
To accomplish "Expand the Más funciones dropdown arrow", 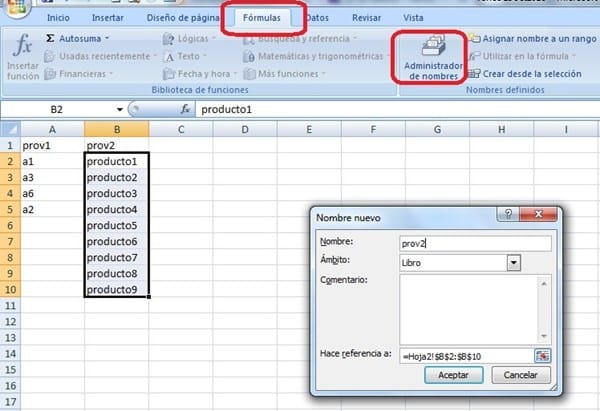I will [x=323, y=73].
